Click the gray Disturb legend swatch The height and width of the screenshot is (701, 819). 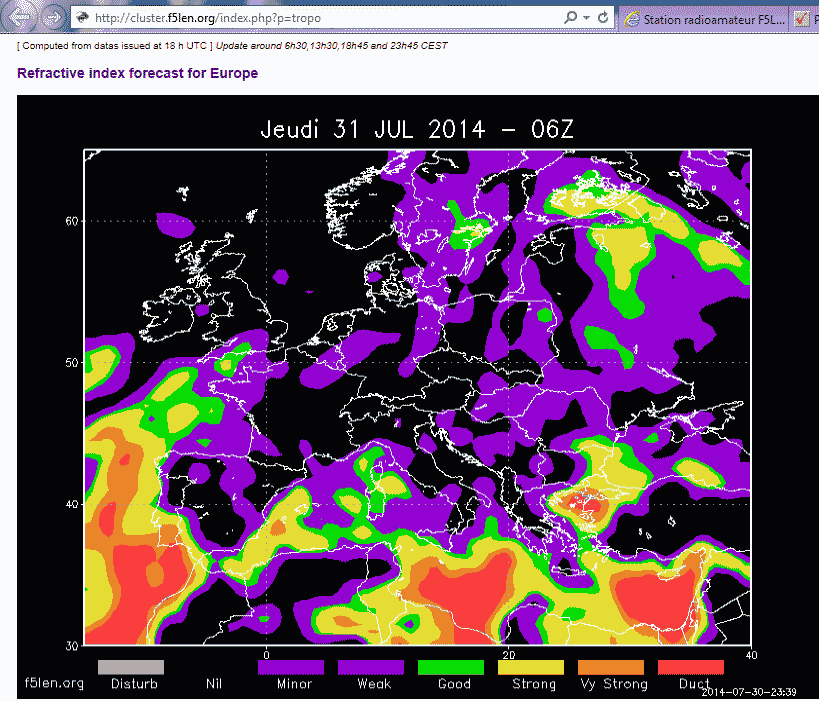[x=131, y=667]
